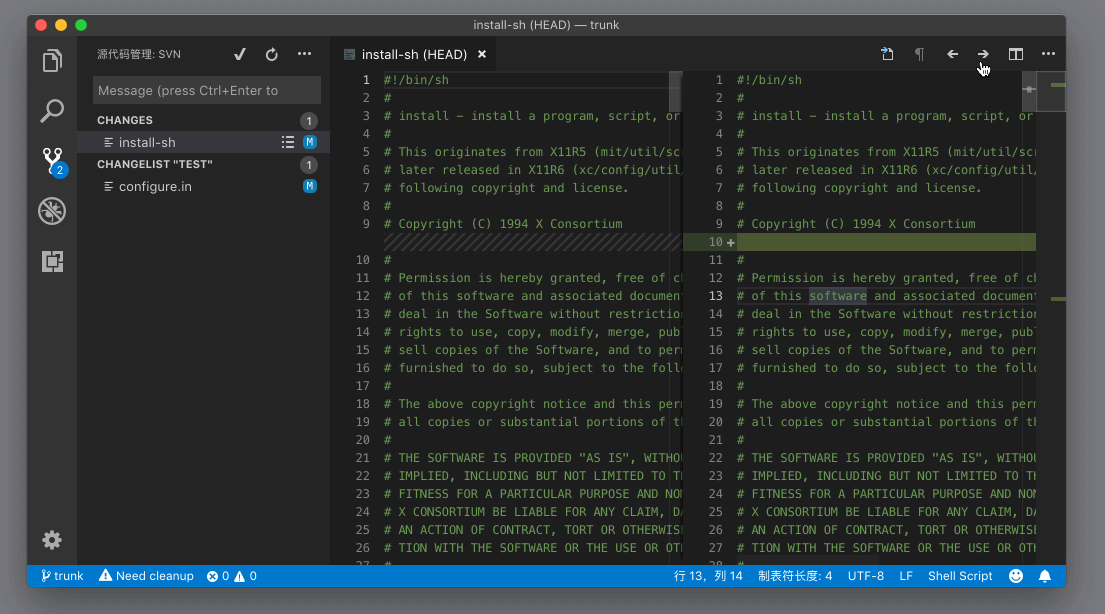Toggle whitespace display with the pilcrow icon
This screenshot has height=614, width=1105.
coord(919,54)
